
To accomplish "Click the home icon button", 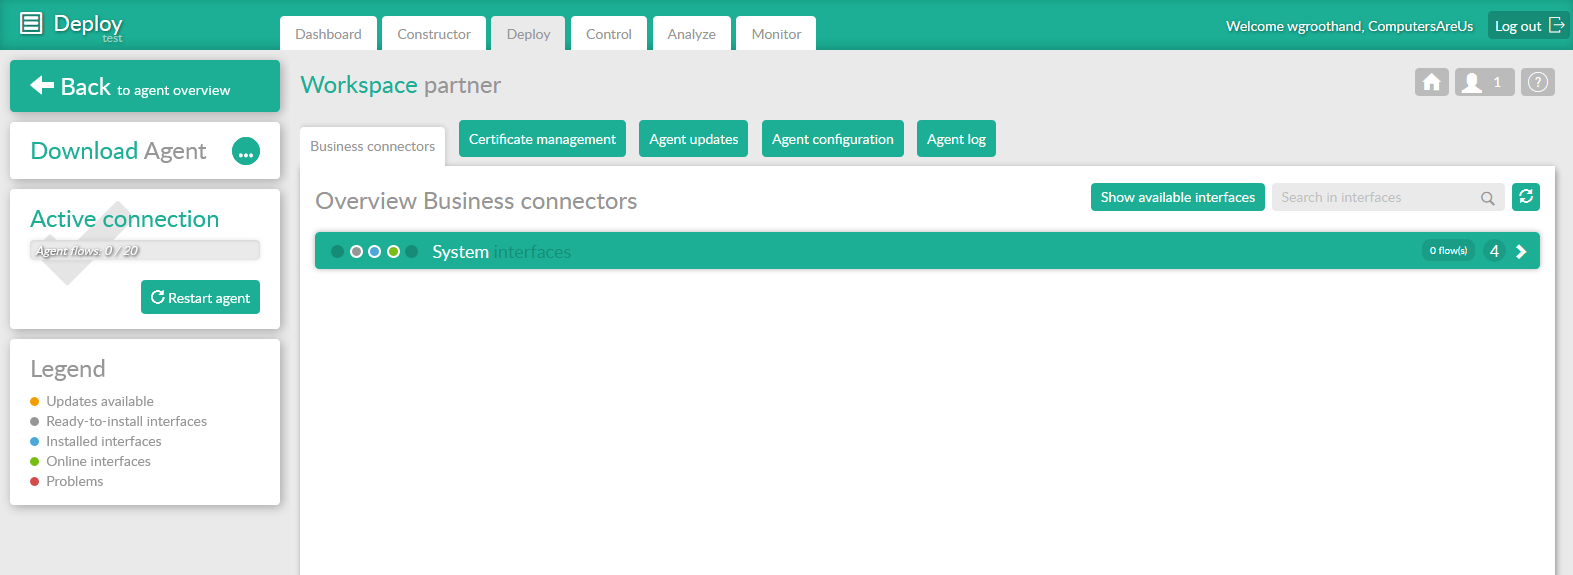I will point(1431,82).
